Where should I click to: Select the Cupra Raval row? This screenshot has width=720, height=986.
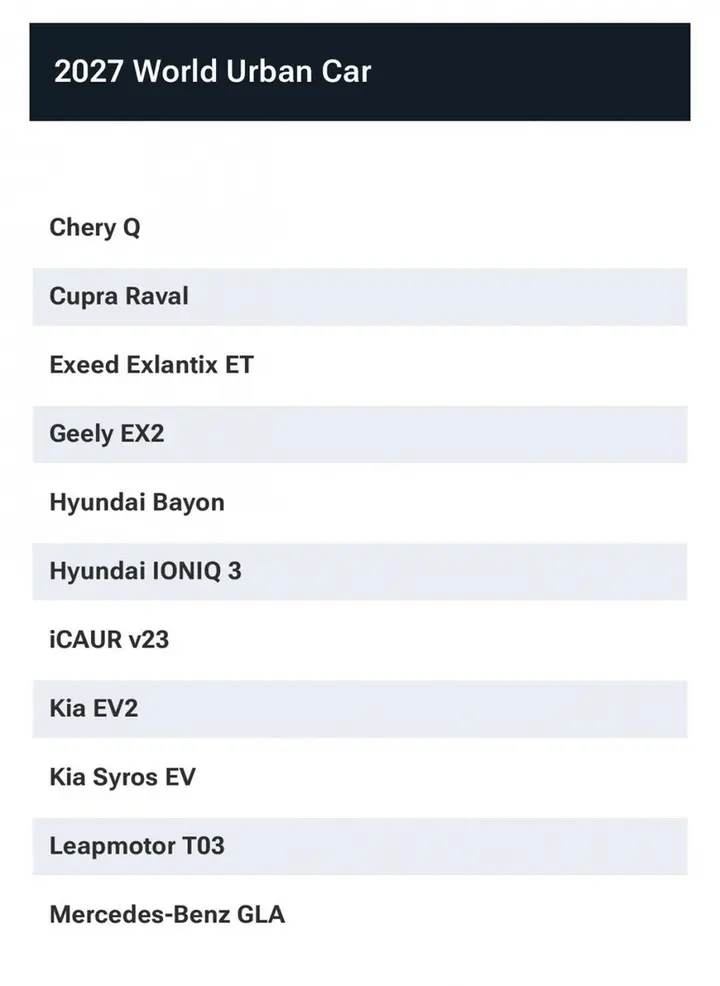(x=360, y=297)
